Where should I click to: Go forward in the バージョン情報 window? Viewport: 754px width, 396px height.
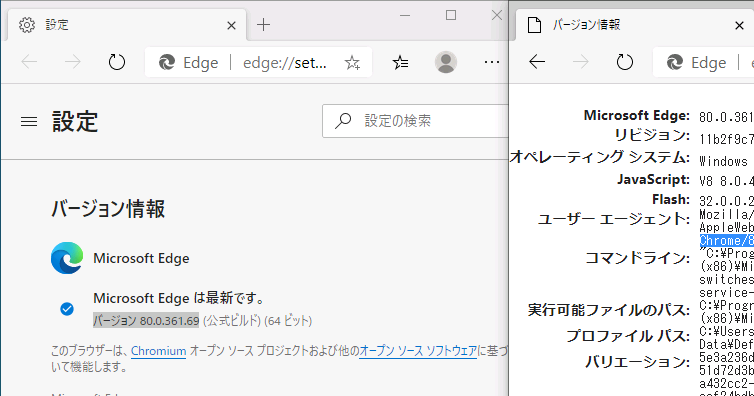[580, 62]
